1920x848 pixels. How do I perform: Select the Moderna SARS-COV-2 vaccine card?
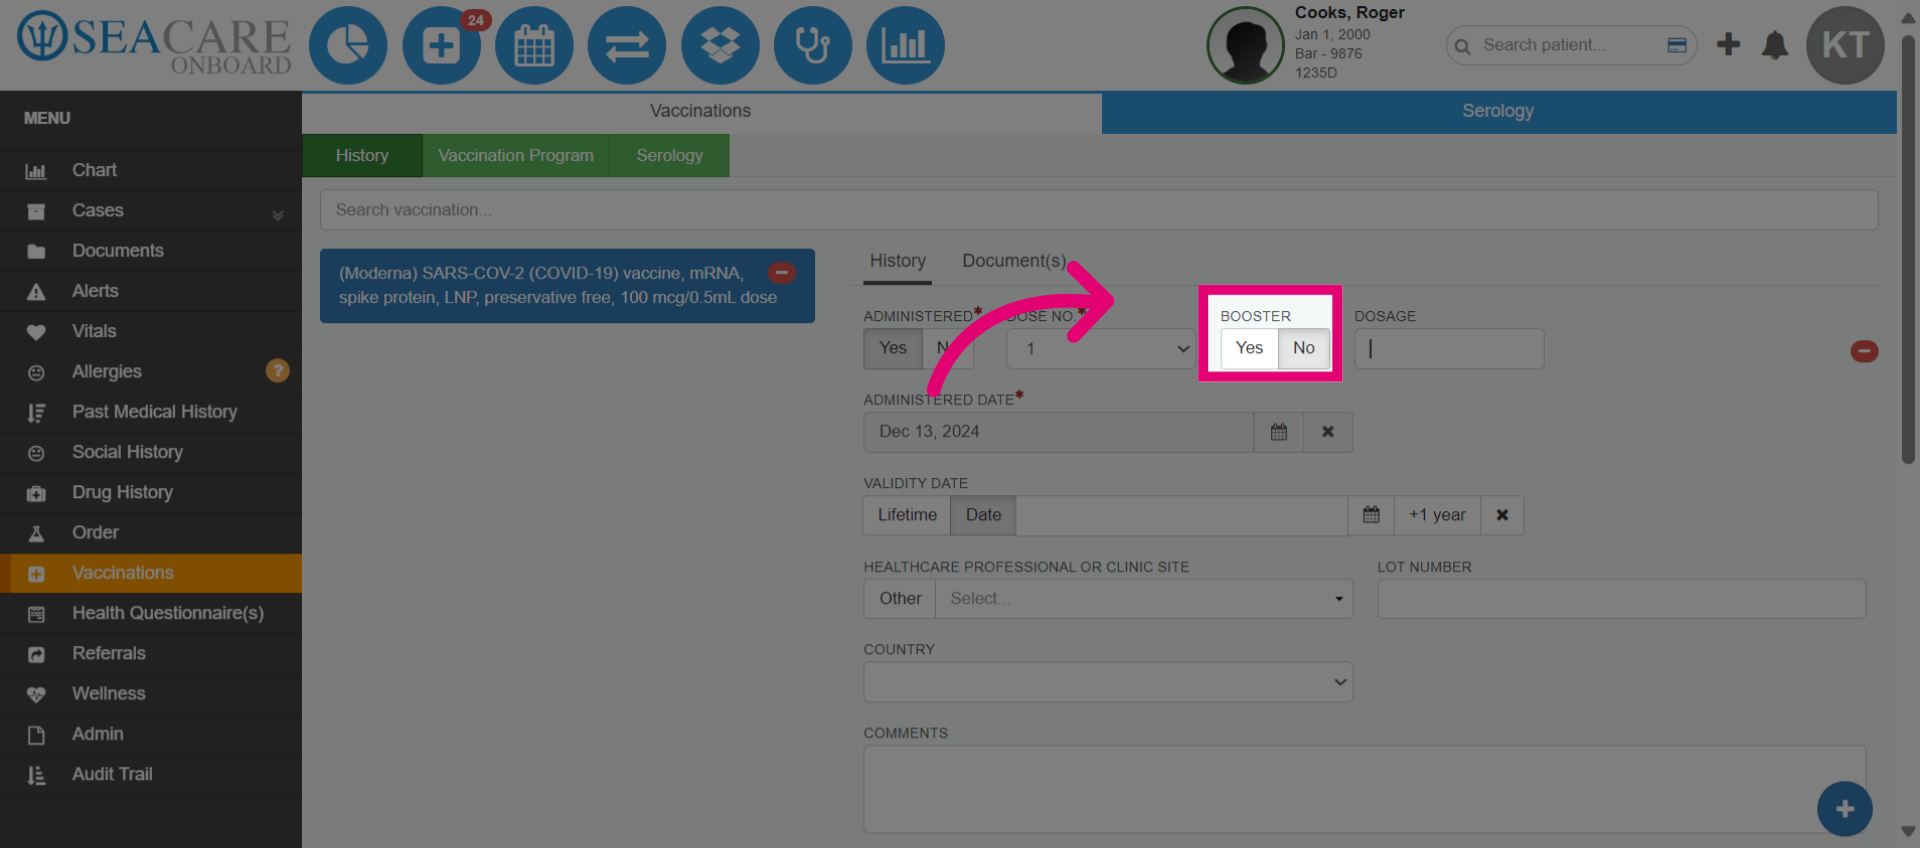tap(567, 286)
